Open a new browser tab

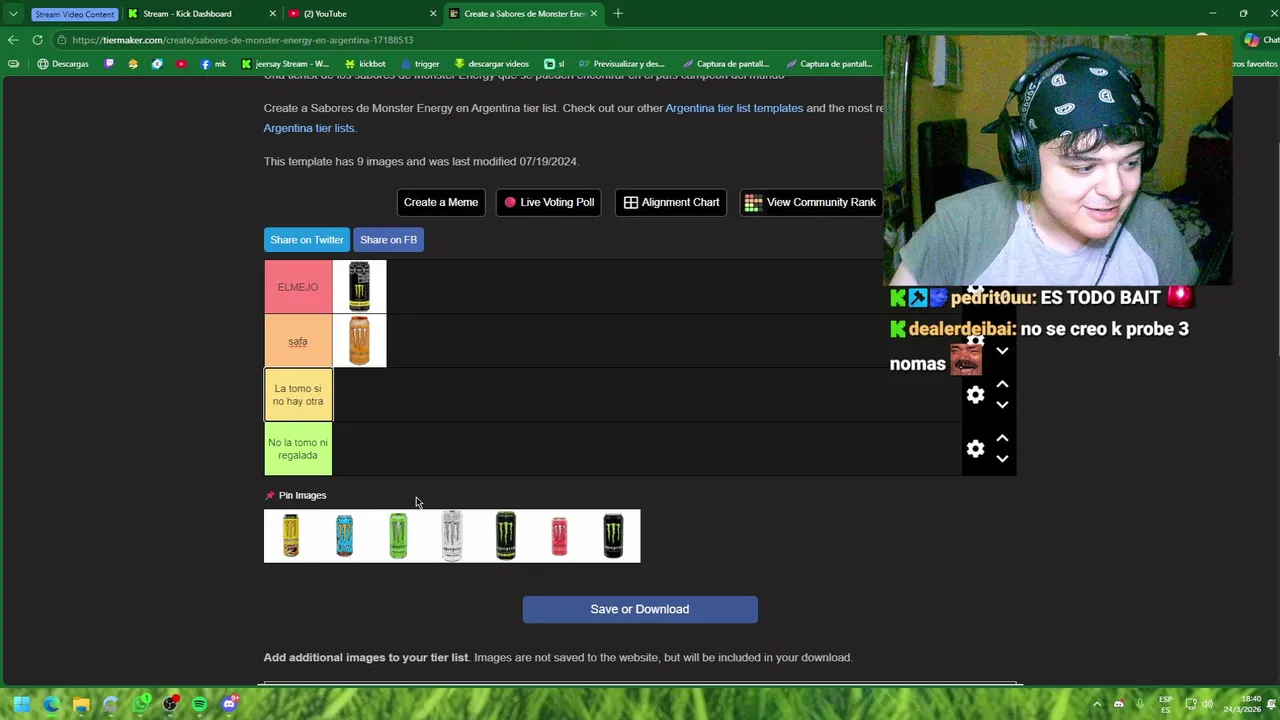pos(618,14)
